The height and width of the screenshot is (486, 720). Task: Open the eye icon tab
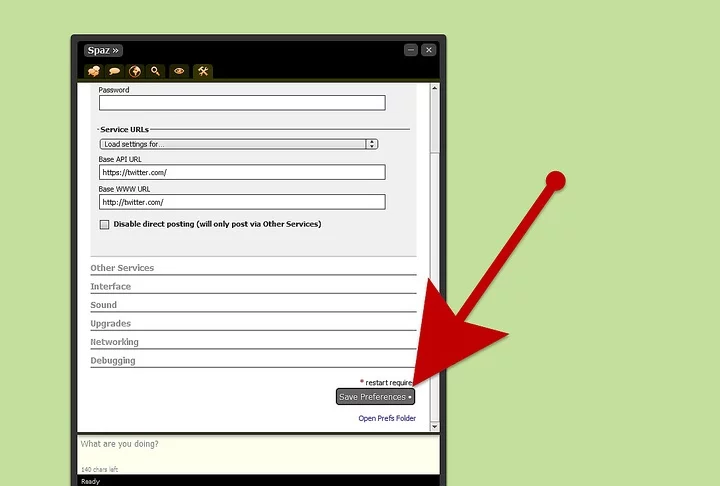coord(179,71)
